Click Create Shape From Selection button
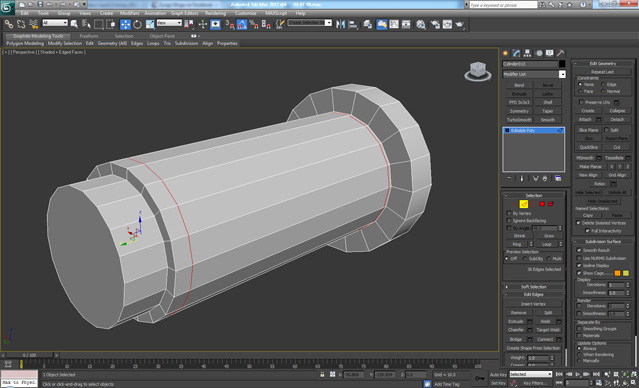This screenshot has width=639, height=388. [533, 348]
